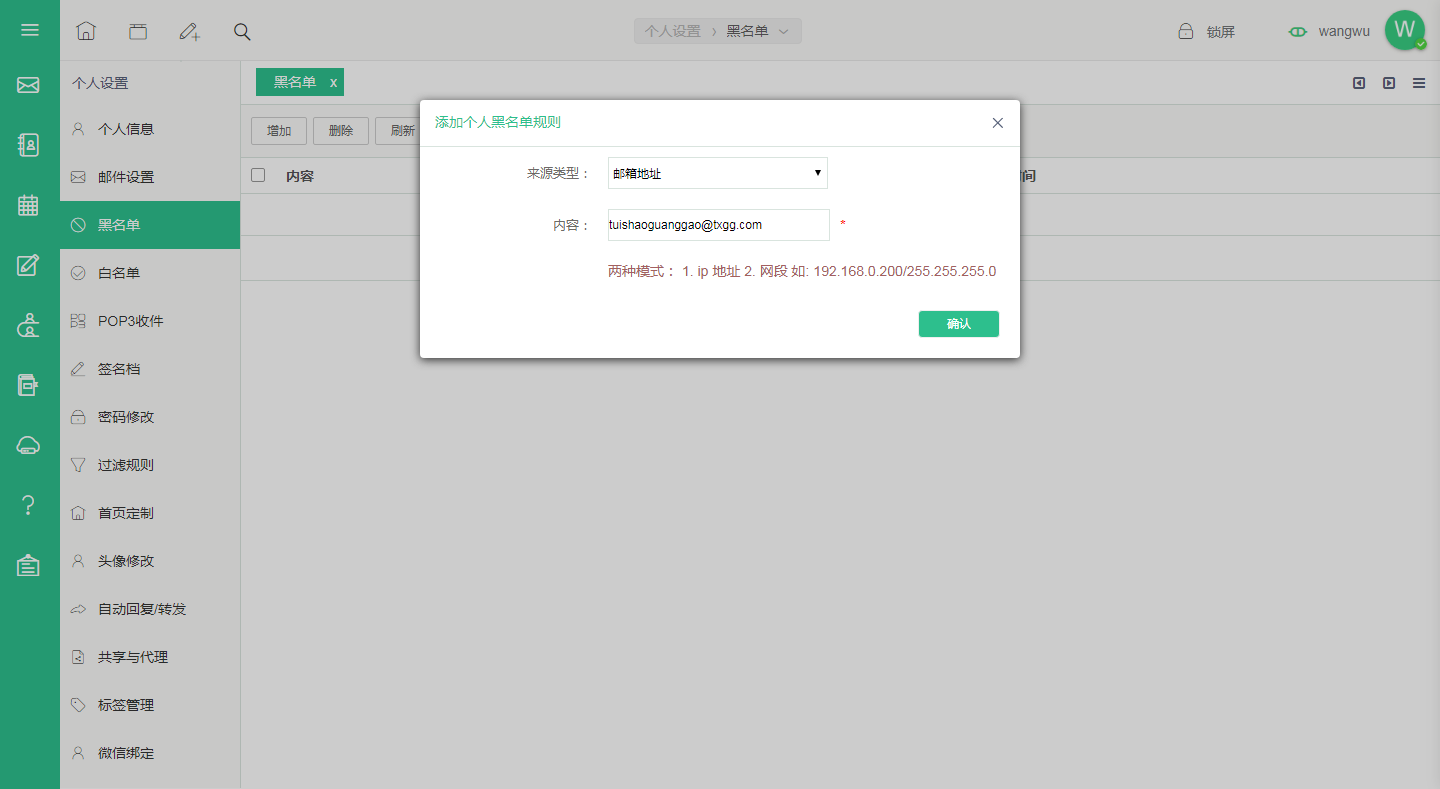Close the 黑名单 tab with x
This screenshot has height=789, width=1440.
334,82
